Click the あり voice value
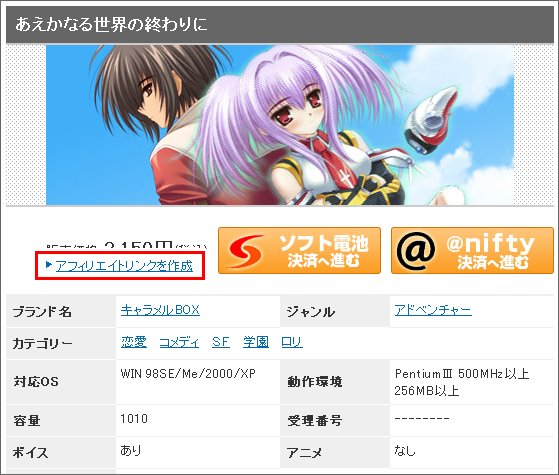 coord(130,450)
